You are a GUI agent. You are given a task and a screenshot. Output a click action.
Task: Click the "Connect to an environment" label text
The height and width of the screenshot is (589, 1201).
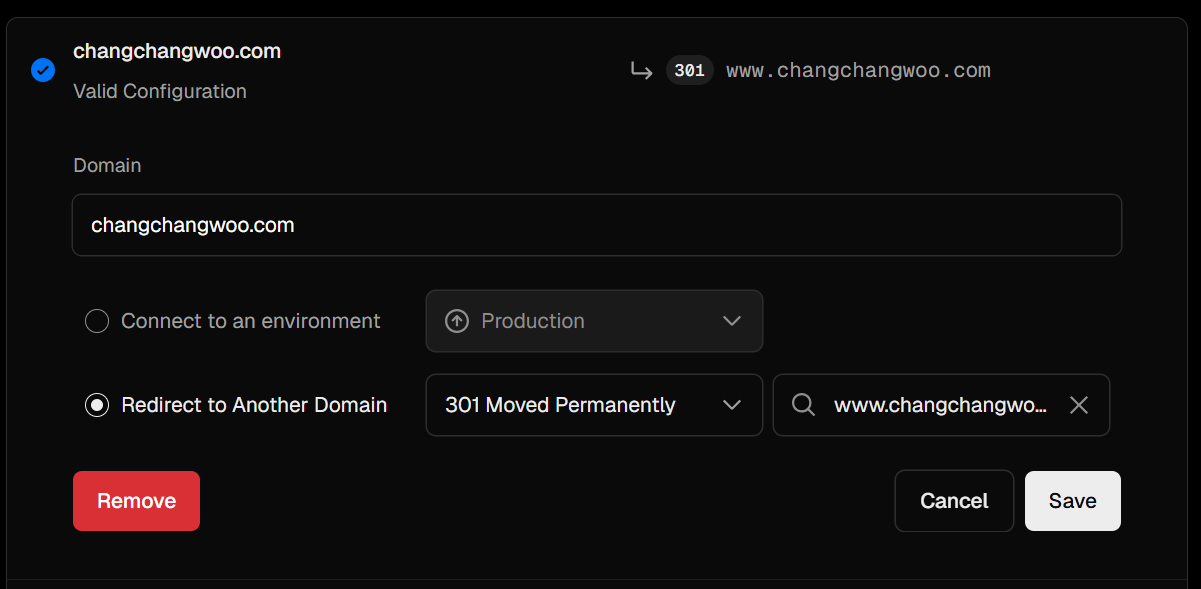[x=251, y=321]
